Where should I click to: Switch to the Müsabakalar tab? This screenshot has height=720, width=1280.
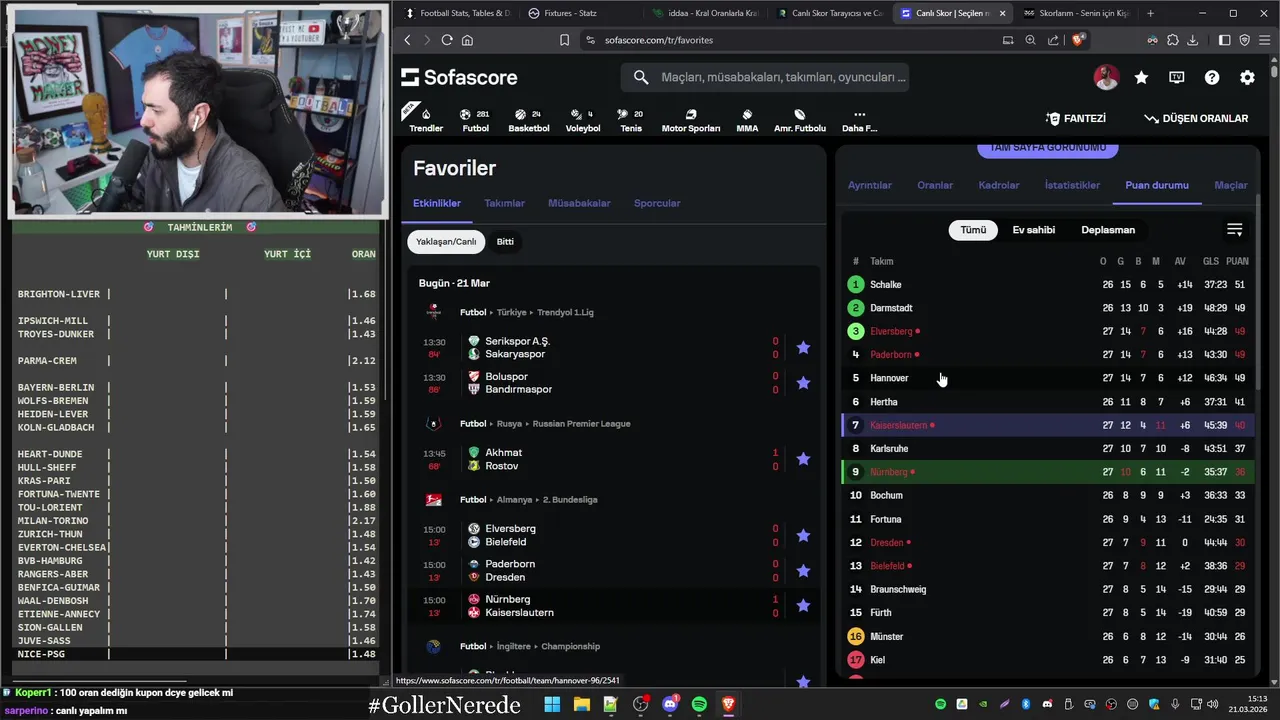[579, 203]
